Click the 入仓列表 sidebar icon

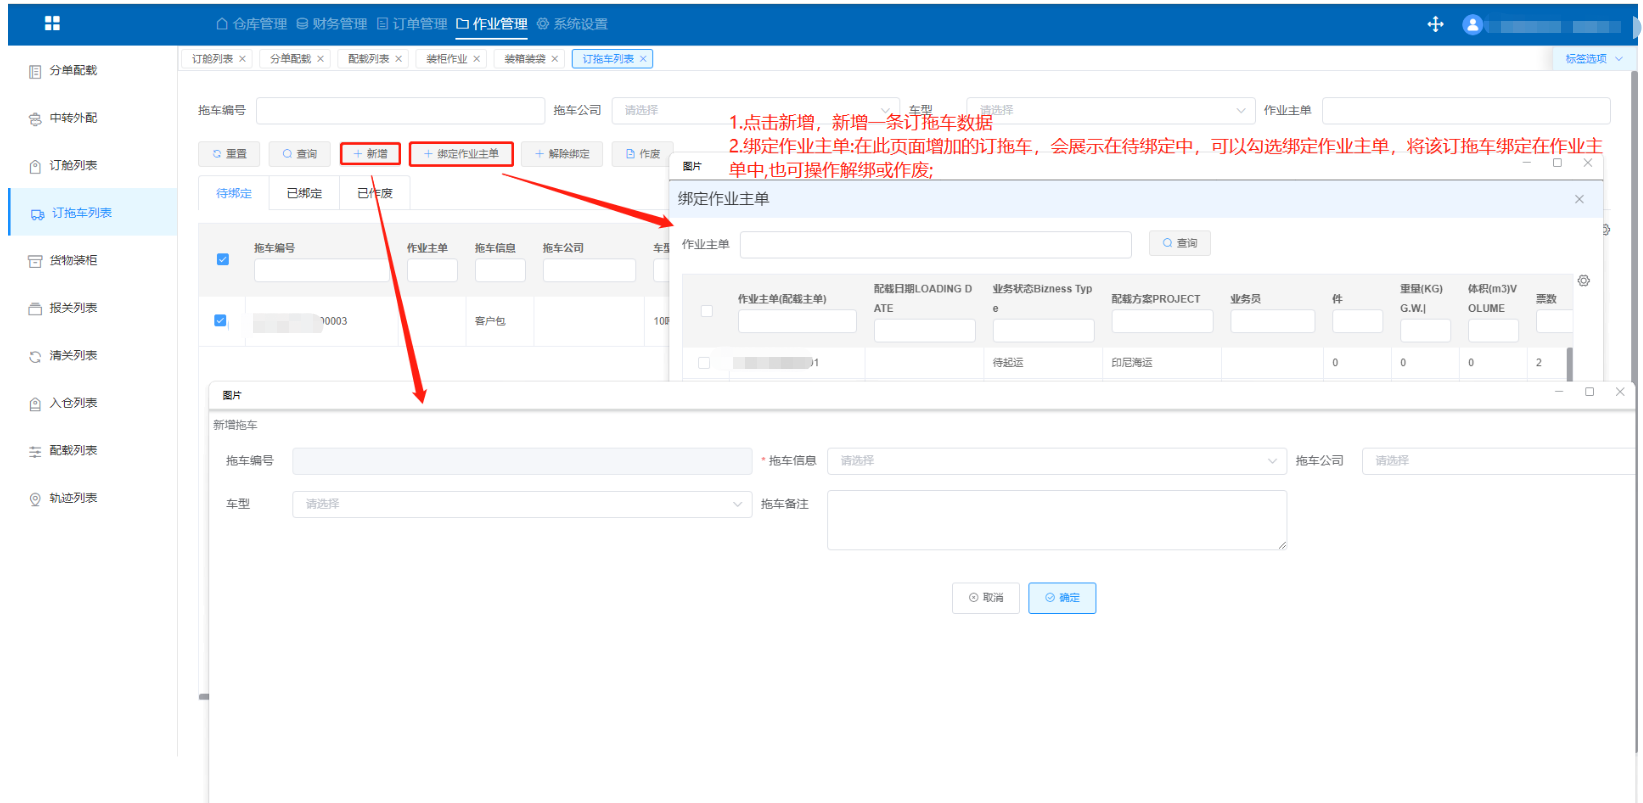[35, 404]
